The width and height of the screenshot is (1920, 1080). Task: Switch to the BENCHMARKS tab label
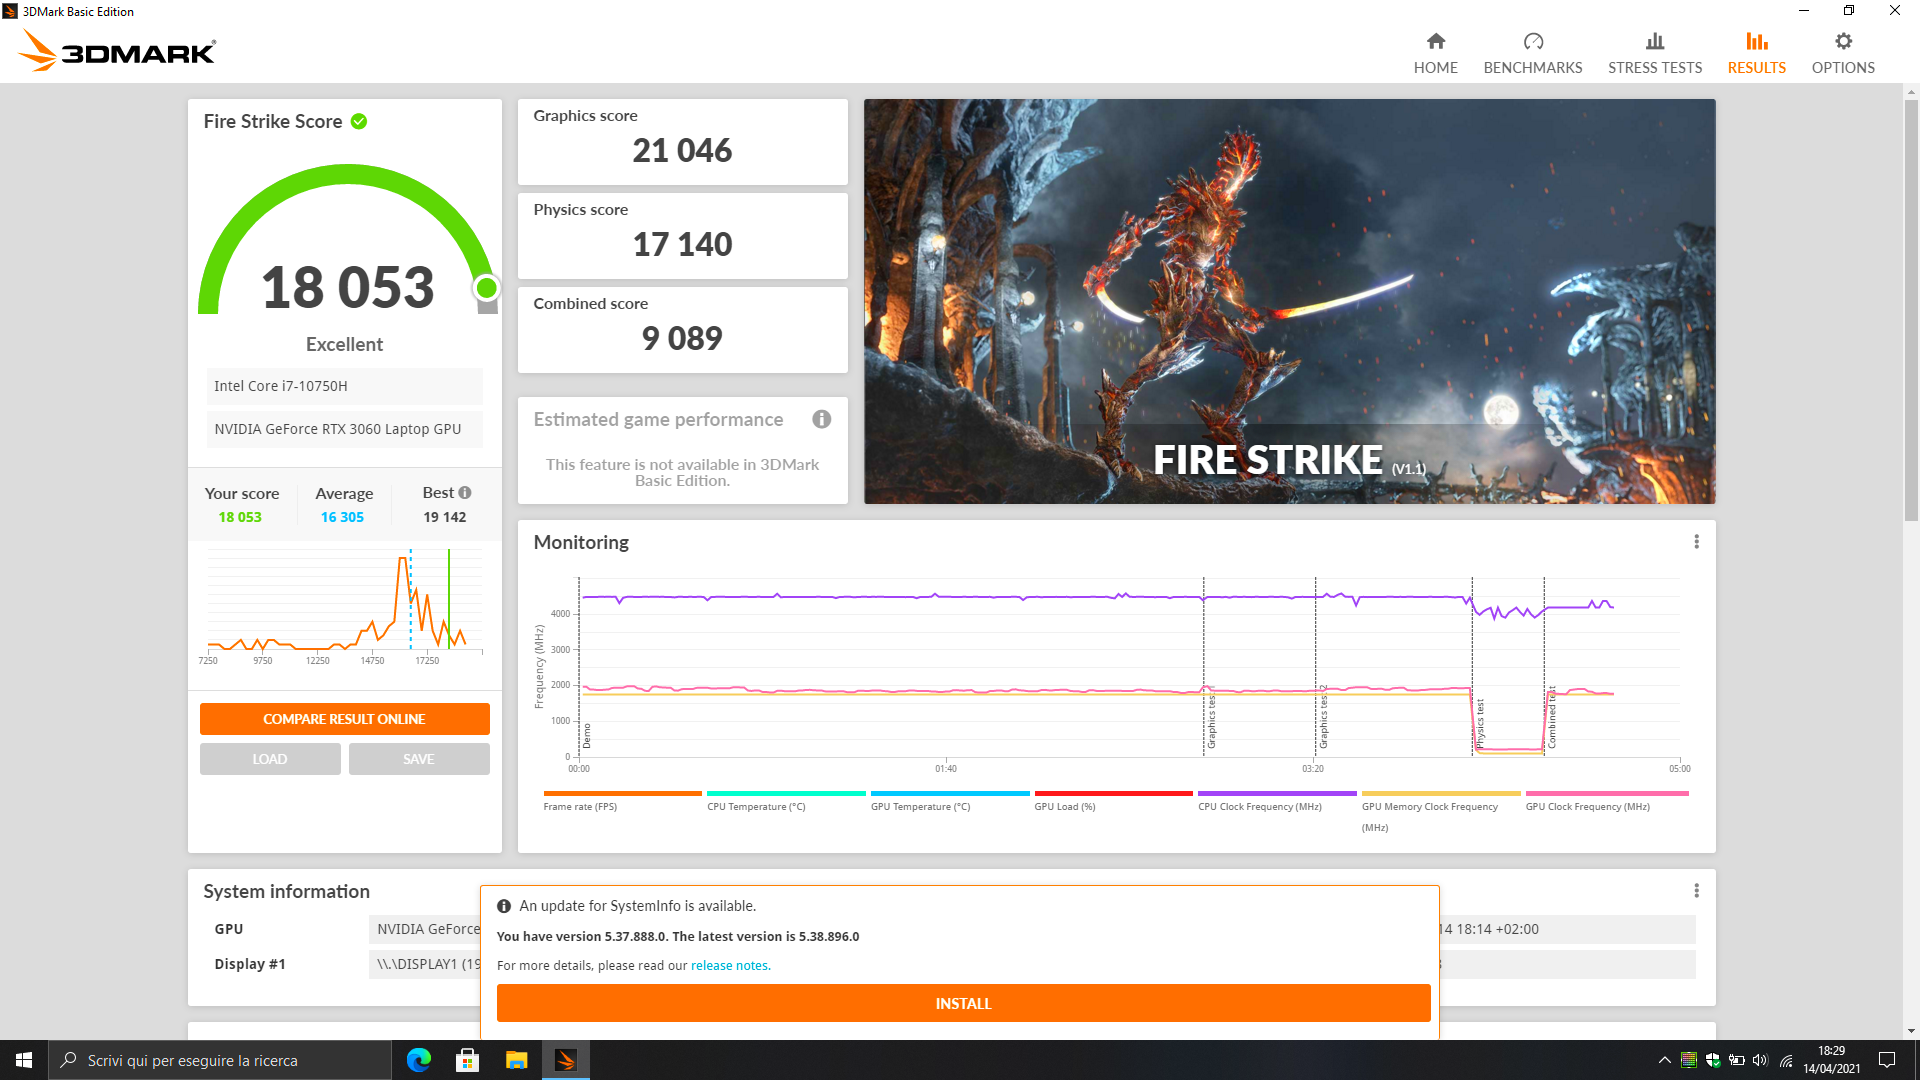tap(1533, 68)
